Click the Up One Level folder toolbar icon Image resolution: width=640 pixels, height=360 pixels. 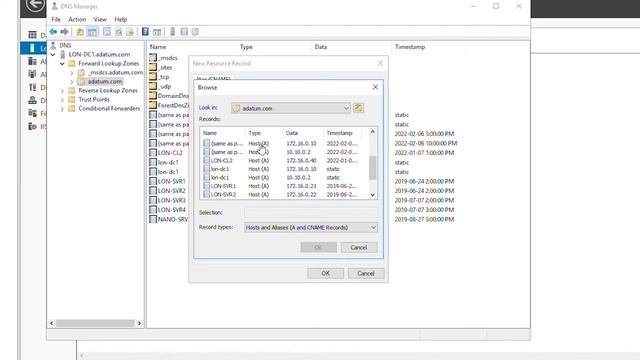pos(80,32)
